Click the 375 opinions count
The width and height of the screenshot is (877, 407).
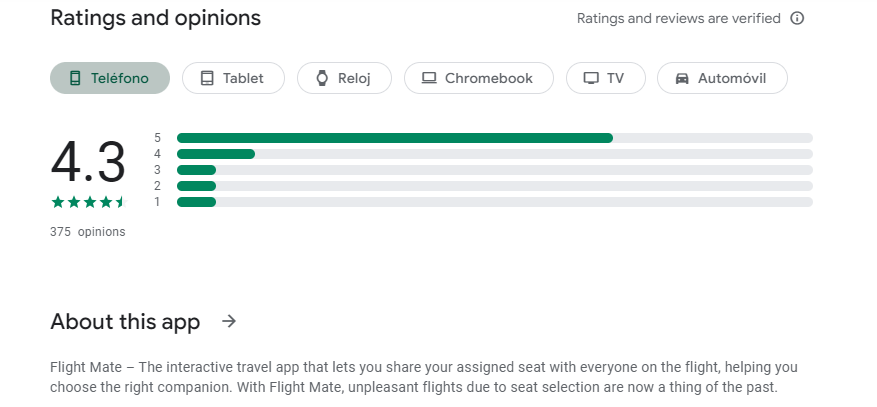pos(88,232)
